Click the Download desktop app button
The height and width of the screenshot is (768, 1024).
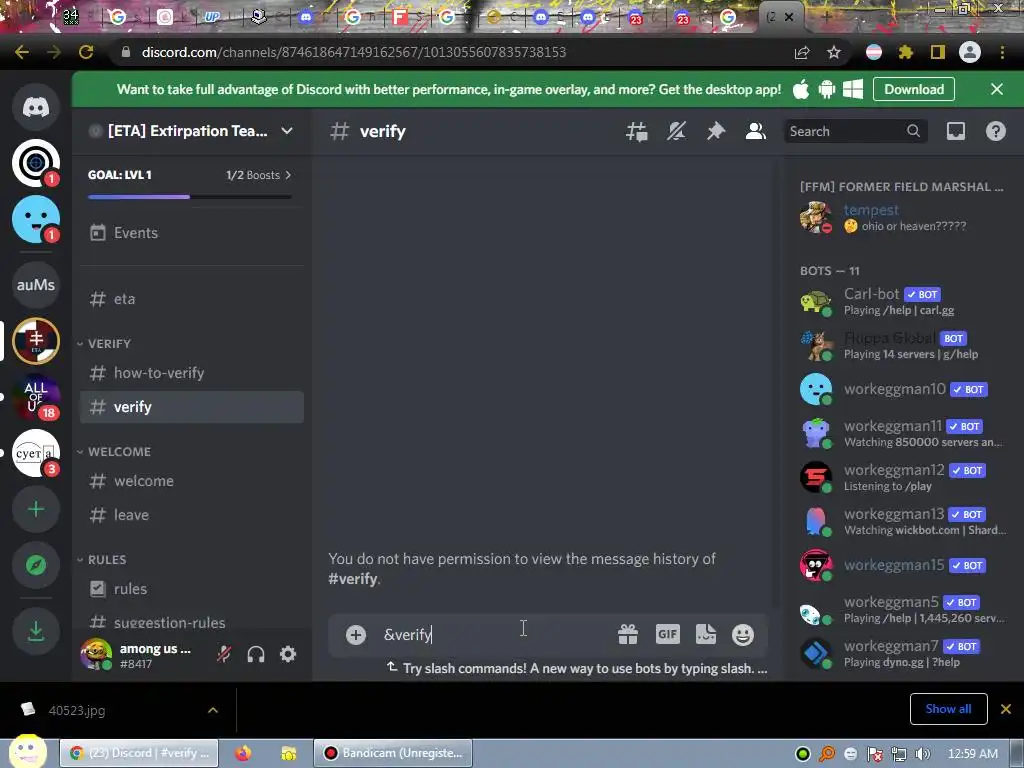pyautogui.click(x=914, y=89)
